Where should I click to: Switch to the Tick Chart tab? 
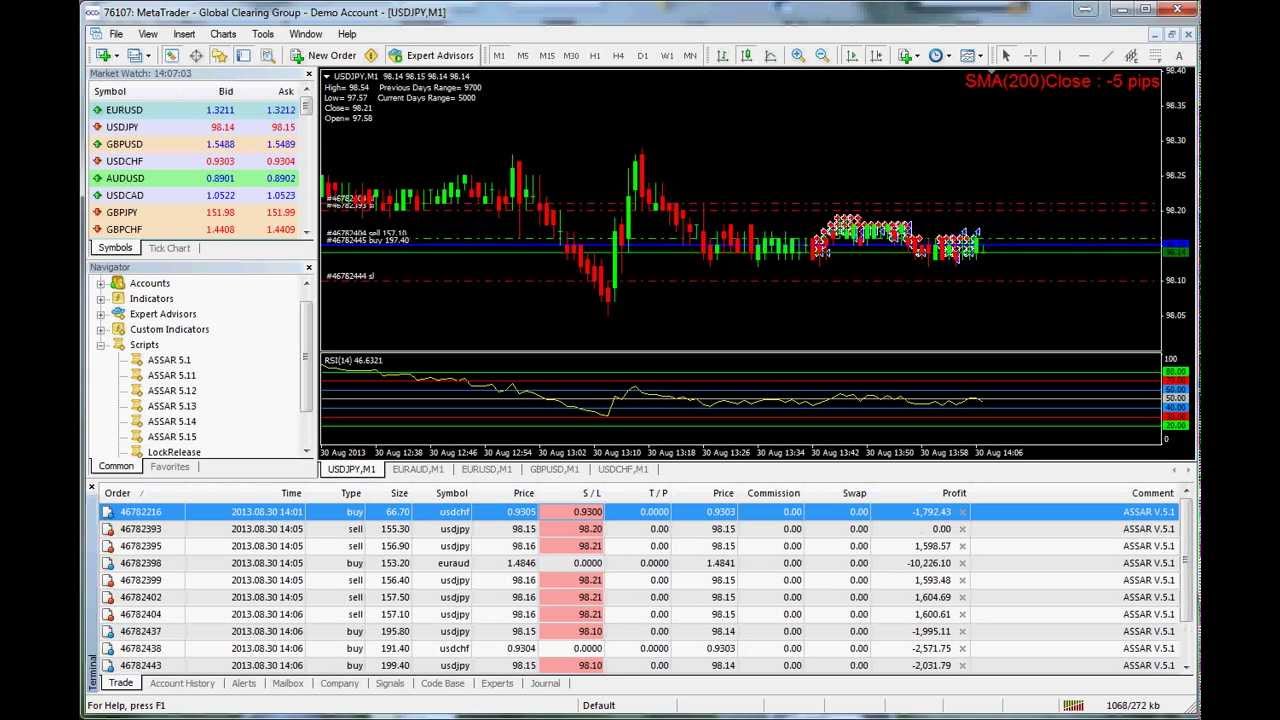pyautogui.click(x=169, y=248)
